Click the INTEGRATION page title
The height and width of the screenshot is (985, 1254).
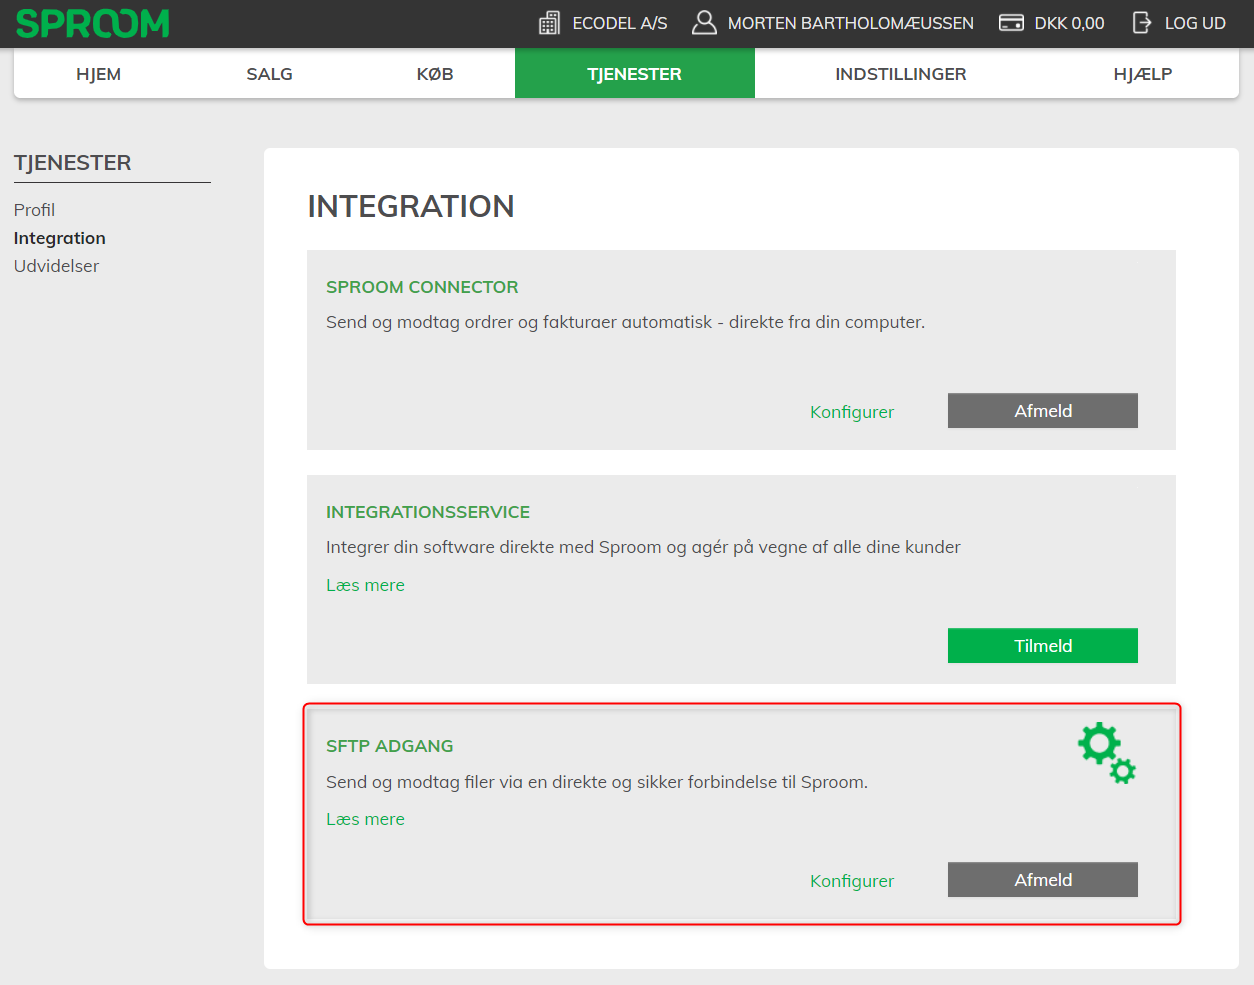[411, 206]
